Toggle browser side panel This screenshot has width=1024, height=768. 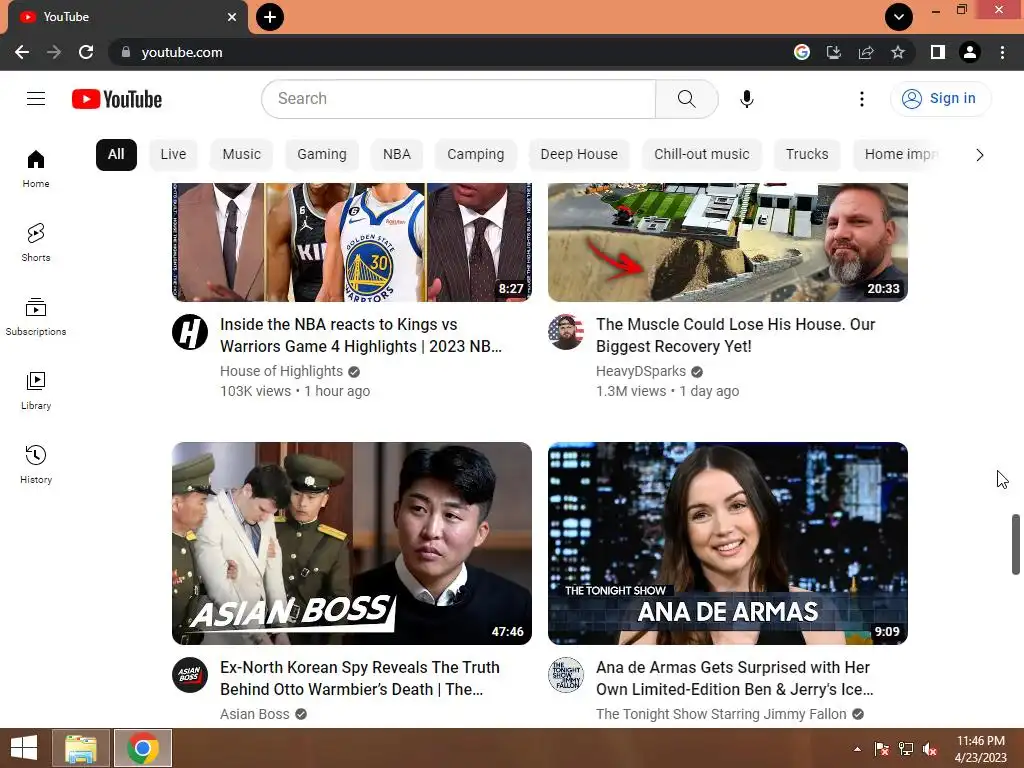[x=938, y=52]
